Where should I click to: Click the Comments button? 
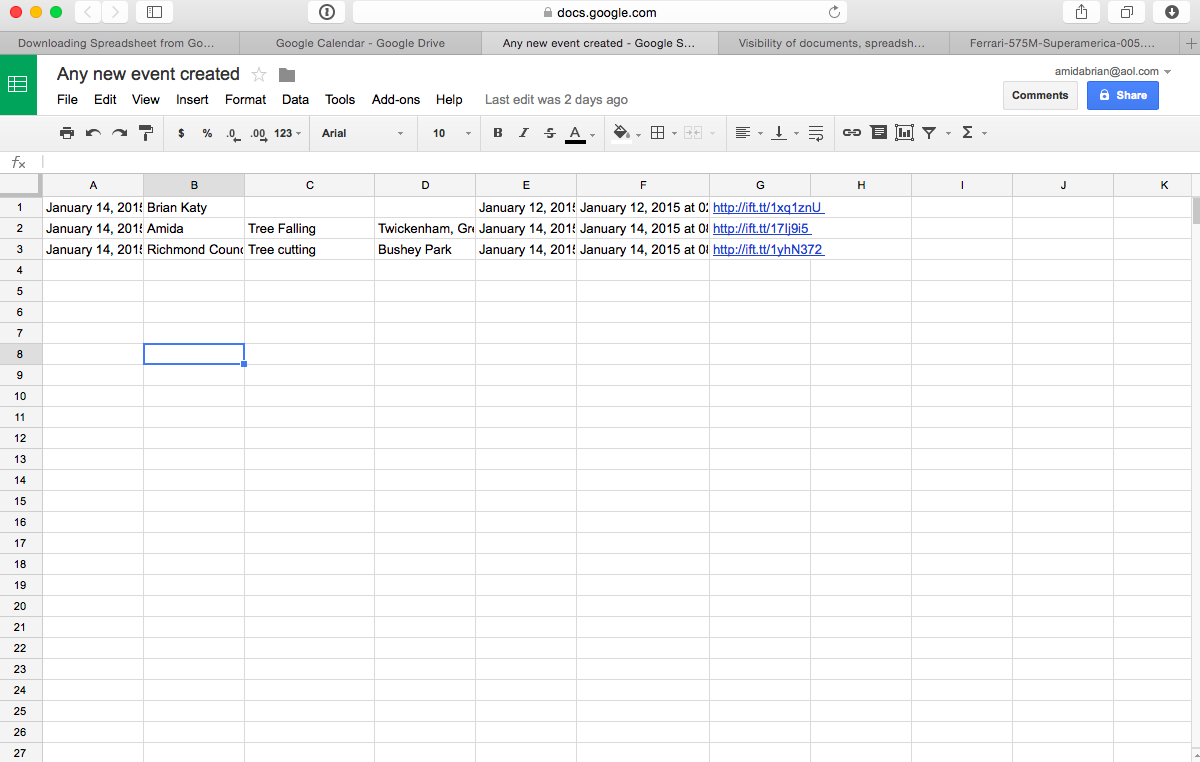(x=1040, y=95)
